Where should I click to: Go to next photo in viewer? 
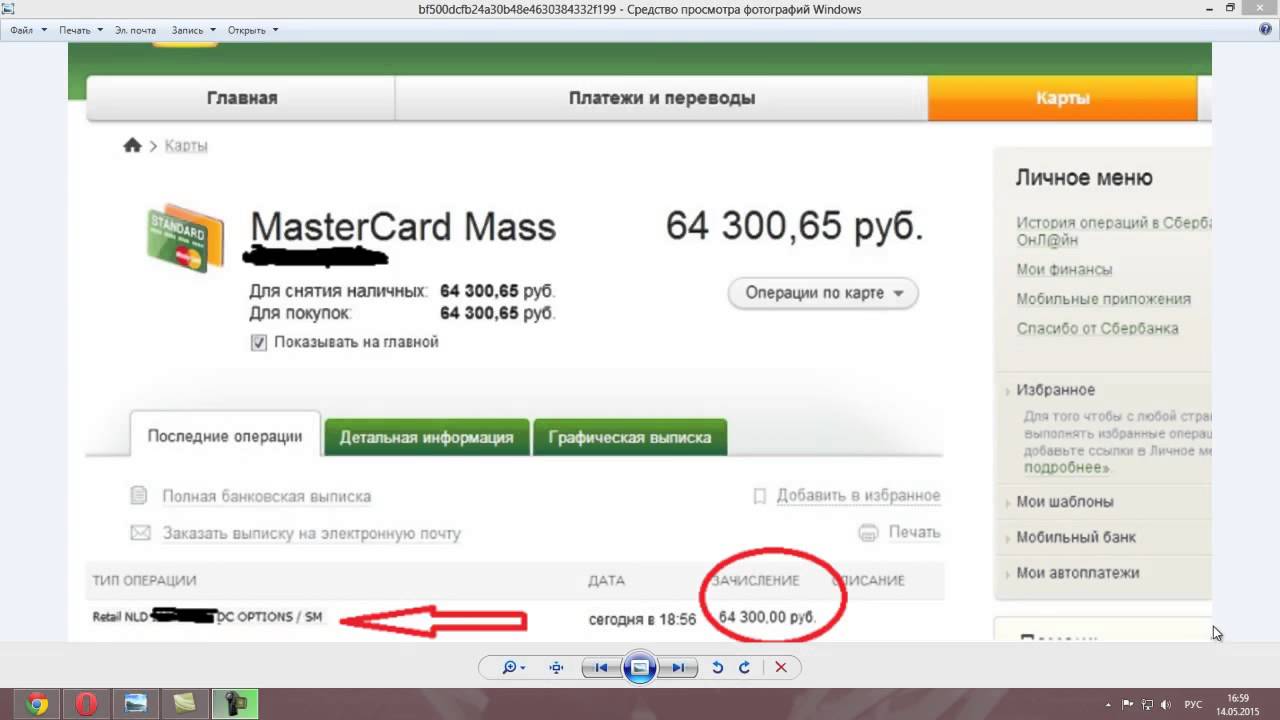[679, 668]
